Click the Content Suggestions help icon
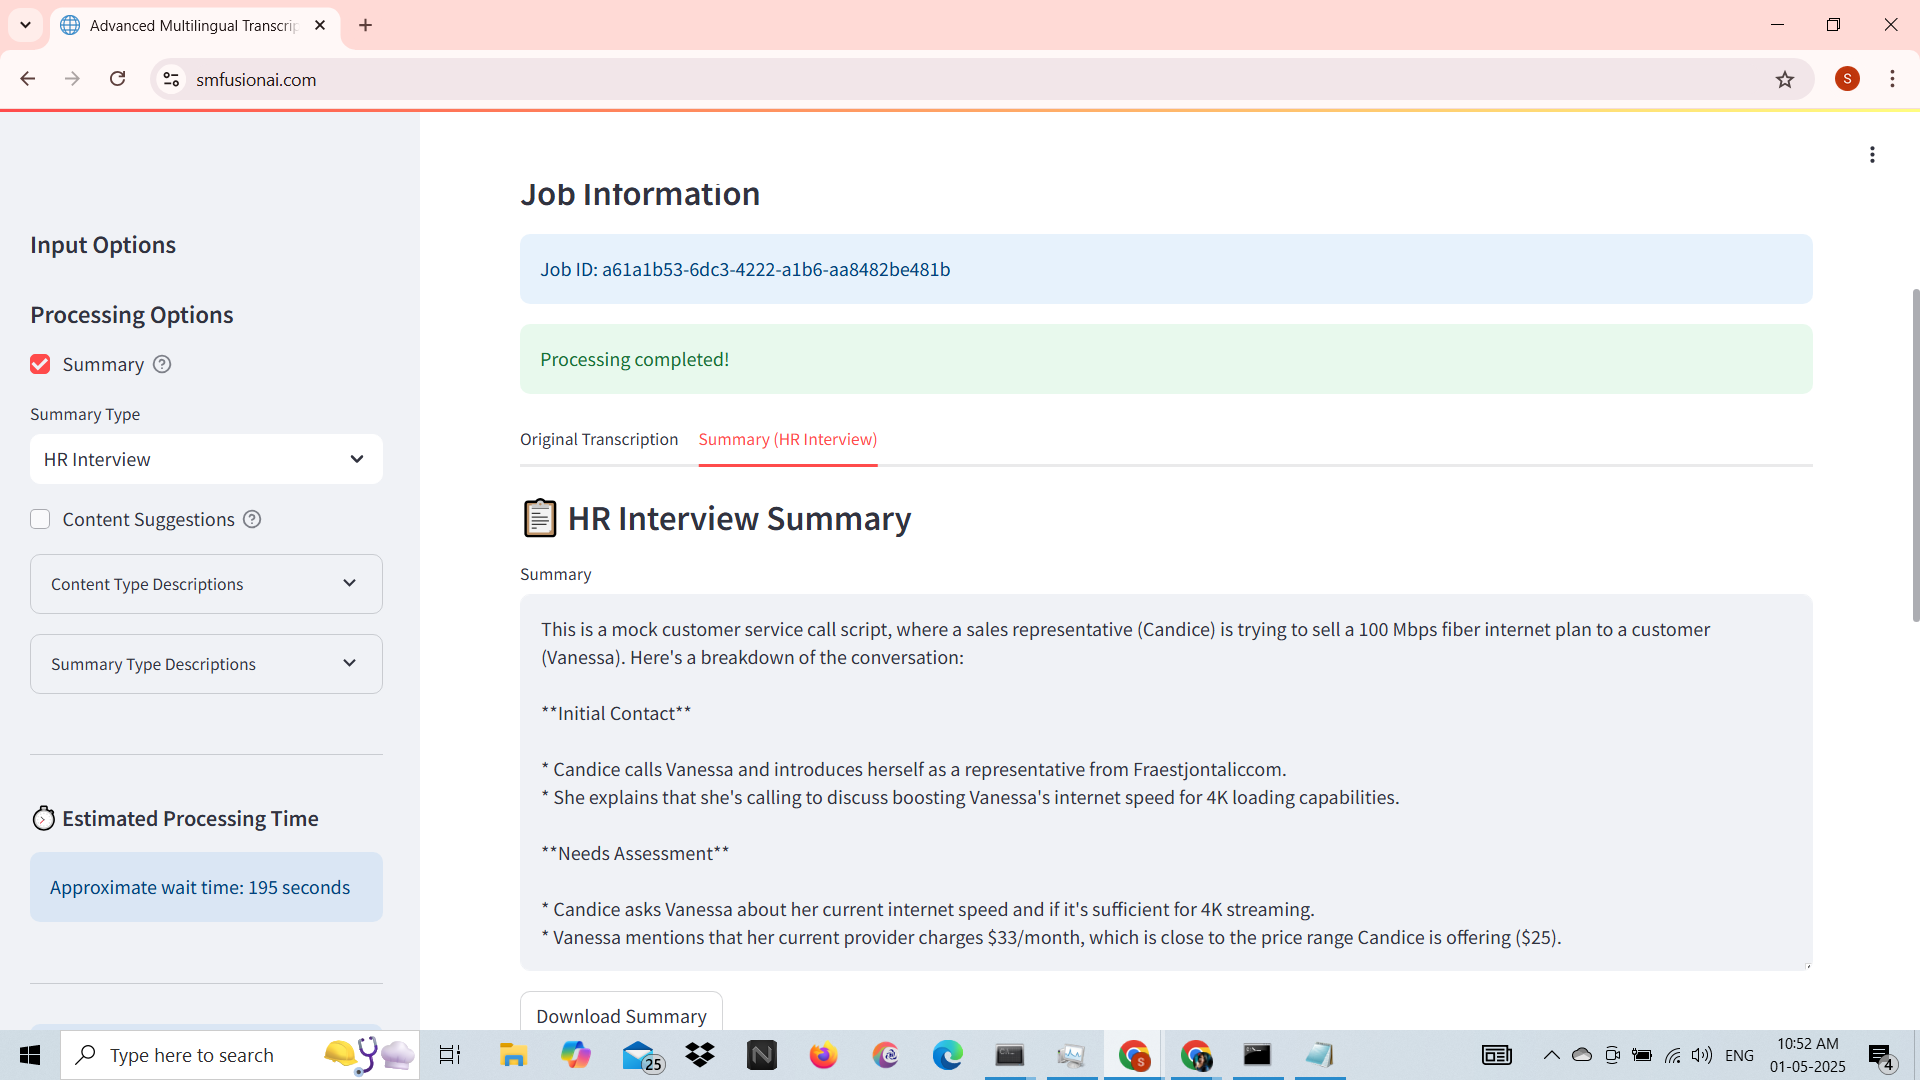The height and width of the screenshot is (1080, 1920). 252,520
